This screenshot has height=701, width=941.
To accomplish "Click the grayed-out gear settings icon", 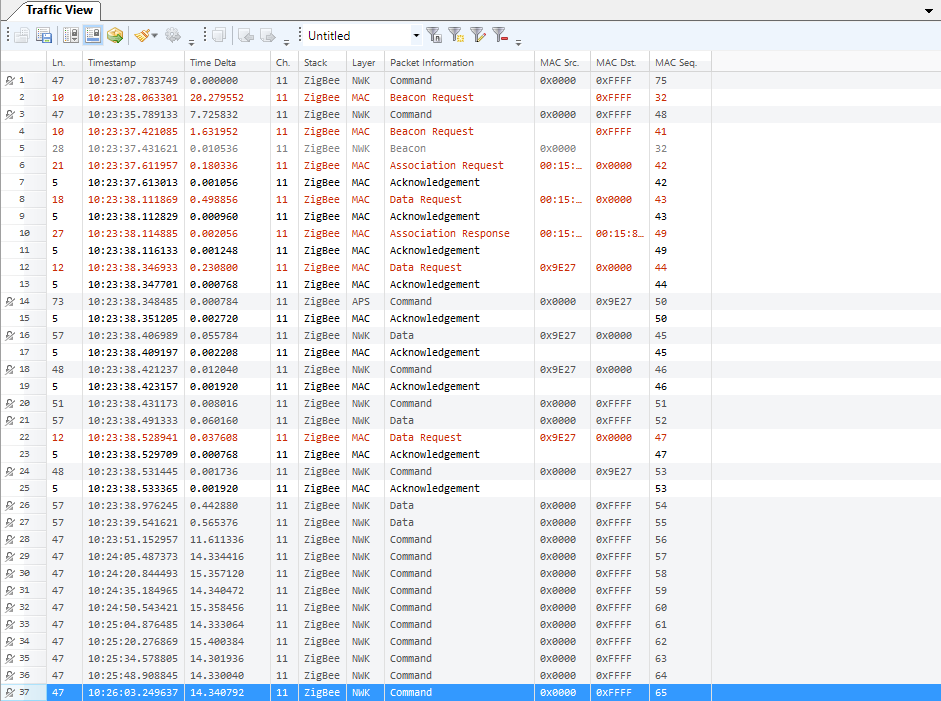I will pyautogui.click(x=173, y=35).
